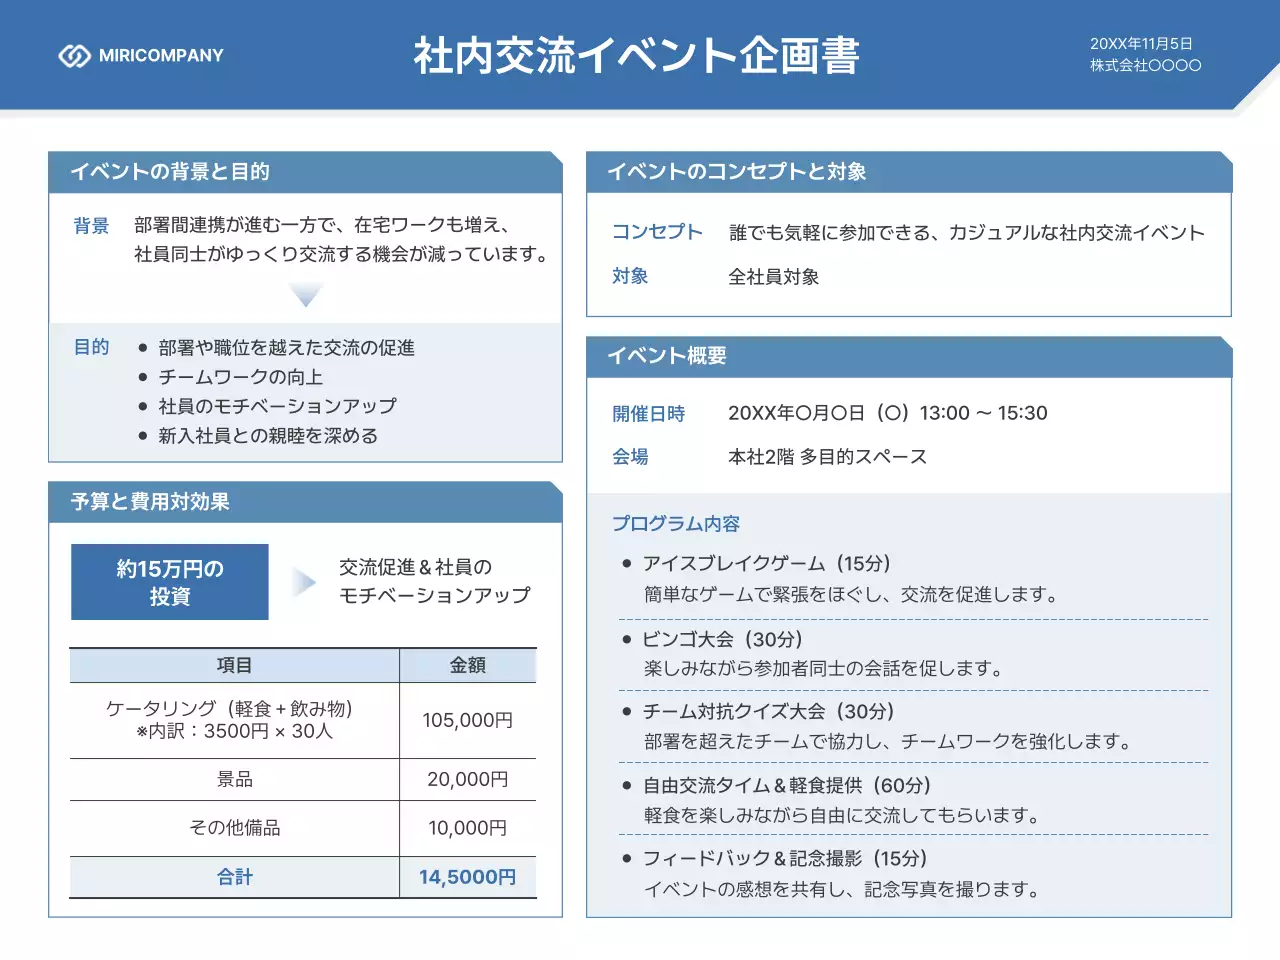Click the 全社員対象 text
Image resolution: width=1280 pixels, height=960 pixels.
[775, 276]
